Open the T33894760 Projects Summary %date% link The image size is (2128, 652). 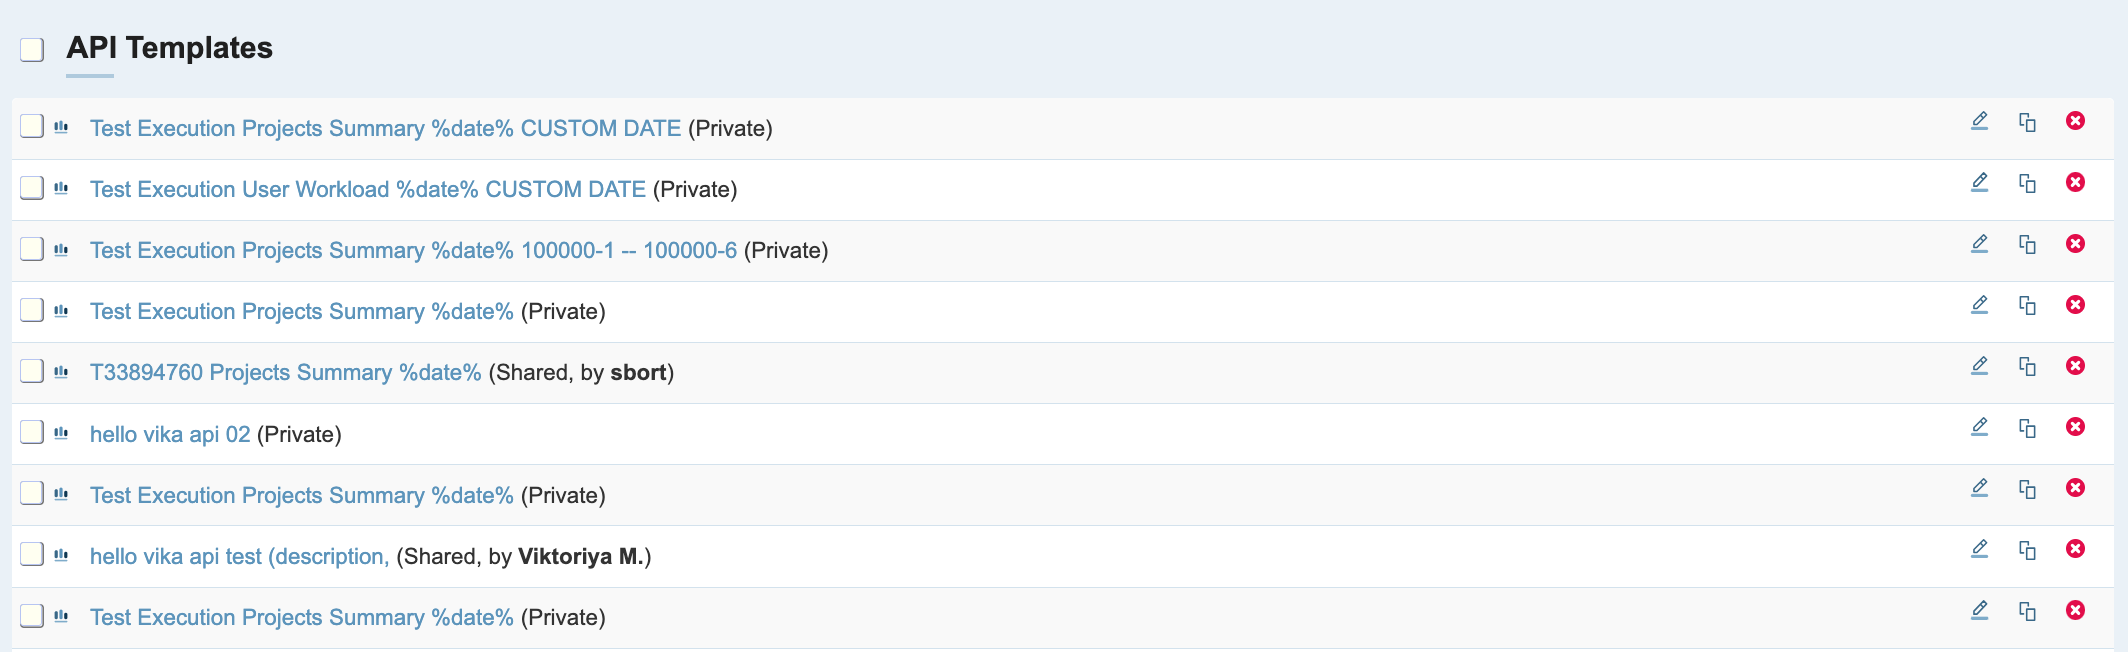(285, 372)
